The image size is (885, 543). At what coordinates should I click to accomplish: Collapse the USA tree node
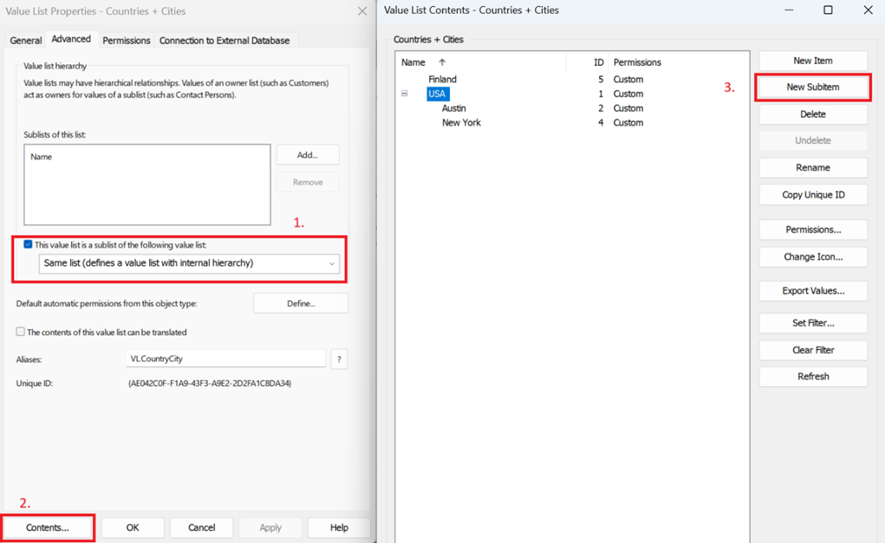(x=405, y=94)
